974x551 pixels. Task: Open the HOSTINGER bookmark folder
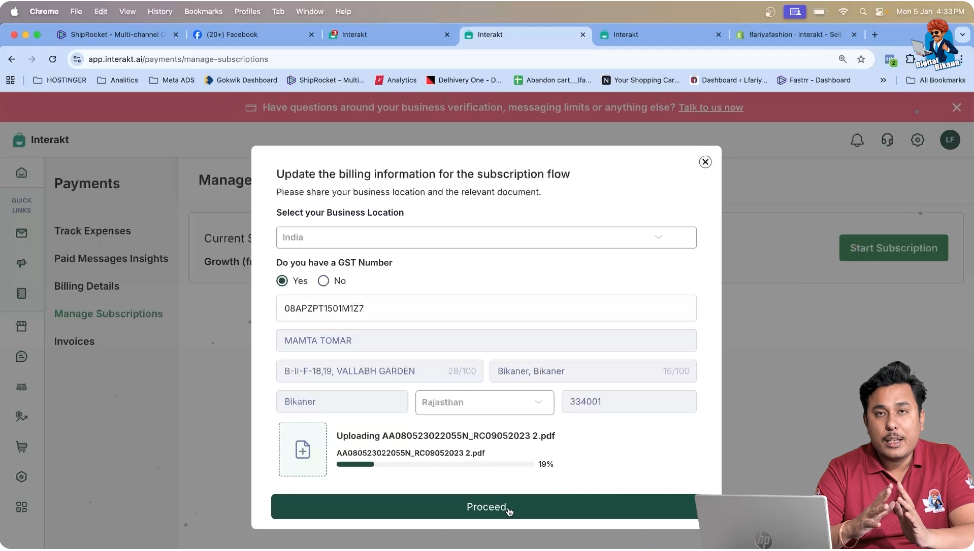60,80
